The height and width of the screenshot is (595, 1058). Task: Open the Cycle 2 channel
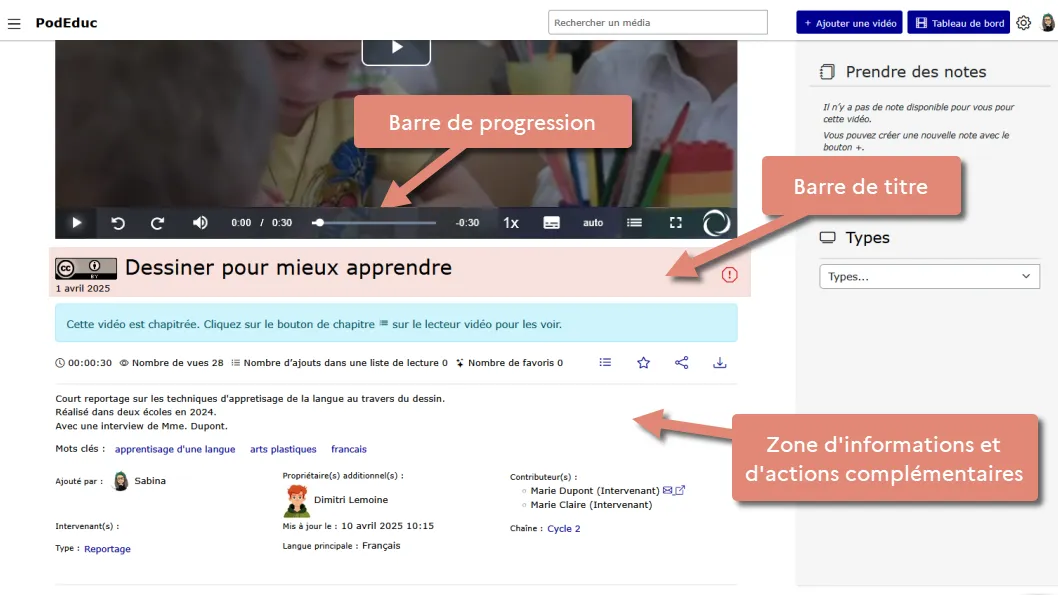563,529
